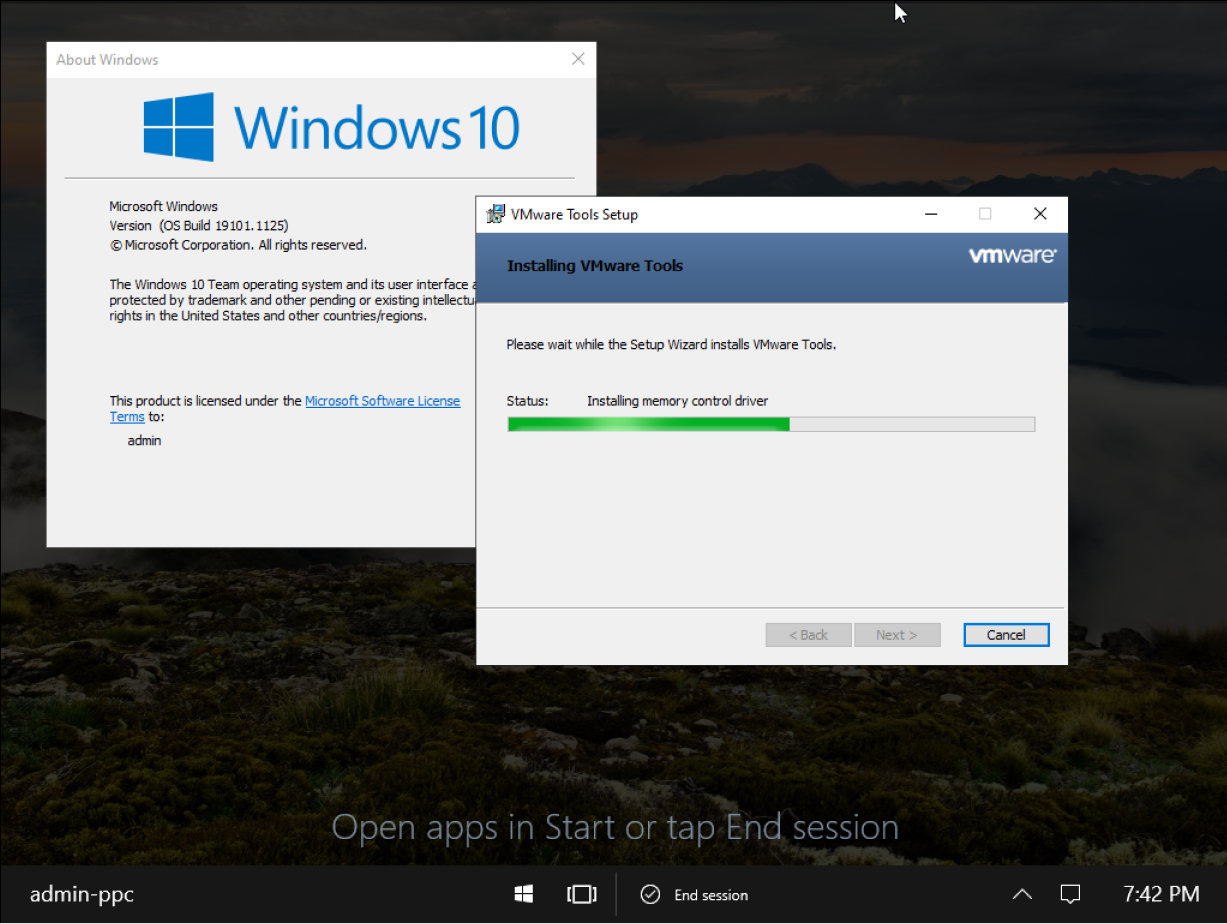Minimize the VMware Tools Setup window
Image resolution: width=1227 pixels, height=924 pixels.
pos(931,214)
